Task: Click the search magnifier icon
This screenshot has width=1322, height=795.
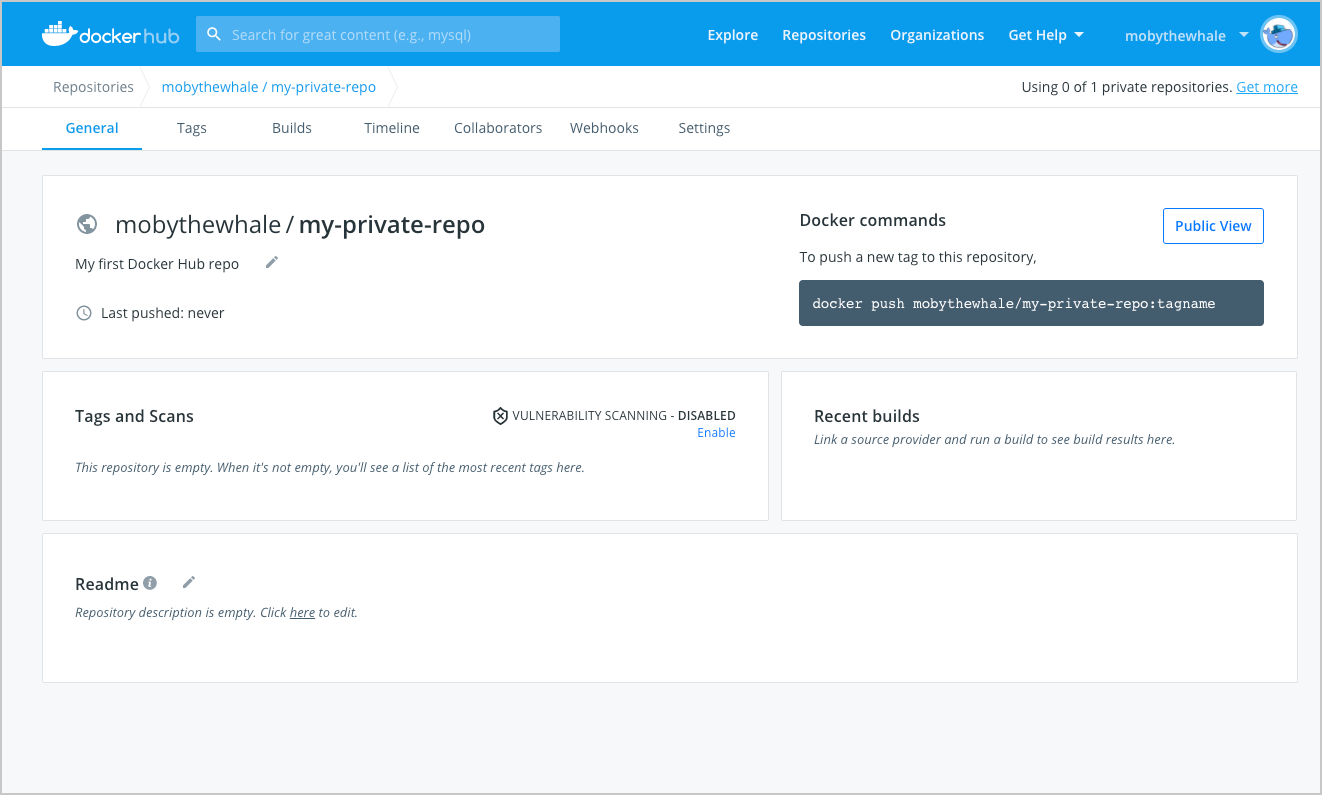Action: 214,33
